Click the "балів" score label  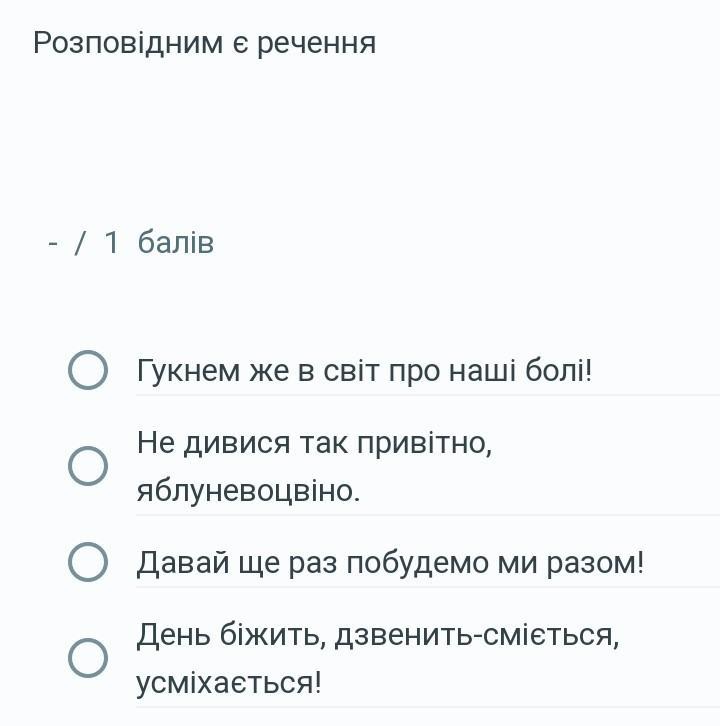[x=176, y=242]
